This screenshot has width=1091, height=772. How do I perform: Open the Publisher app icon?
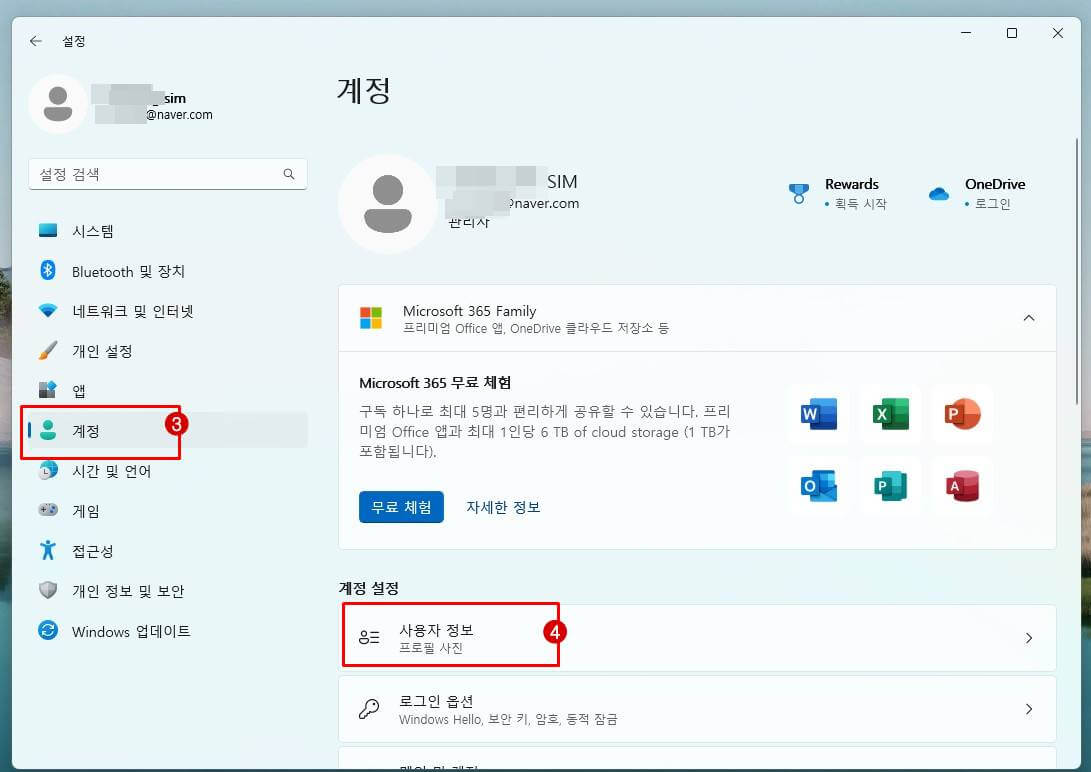click(890, 486)
